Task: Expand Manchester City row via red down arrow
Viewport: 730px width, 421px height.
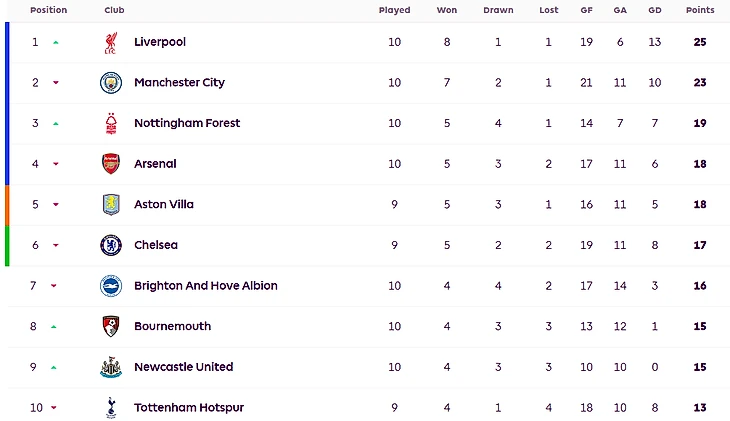Action: pyautogui.click(x=56, y=83)
